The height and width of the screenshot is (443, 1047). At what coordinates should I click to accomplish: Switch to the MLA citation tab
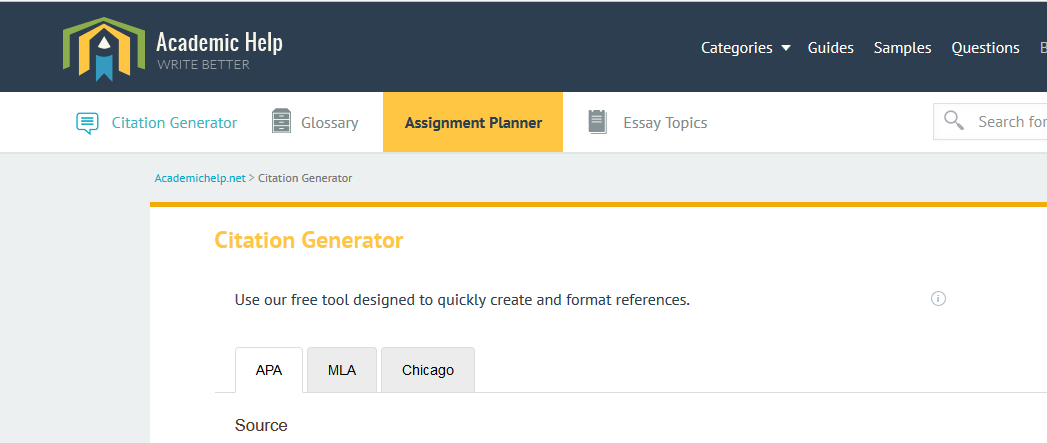point(342,370)
